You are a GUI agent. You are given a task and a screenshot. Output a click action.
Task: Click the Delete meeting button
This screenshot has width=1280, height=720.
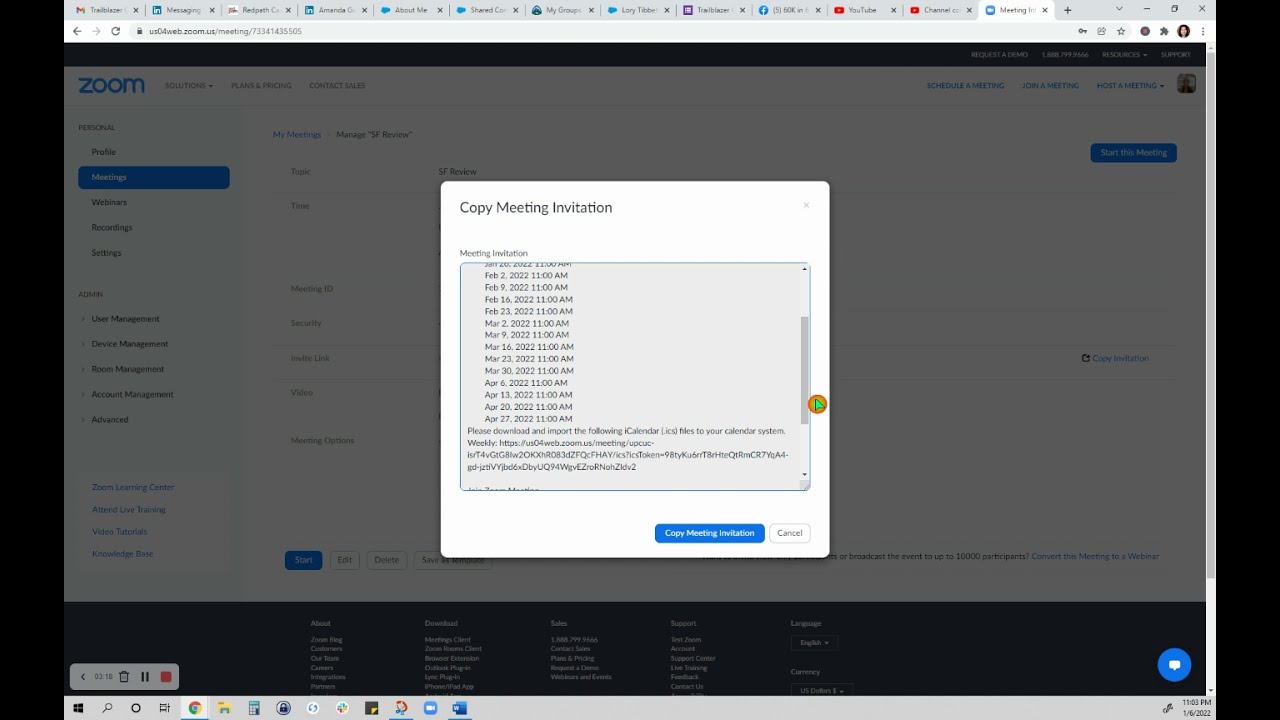tap(387, 560)
